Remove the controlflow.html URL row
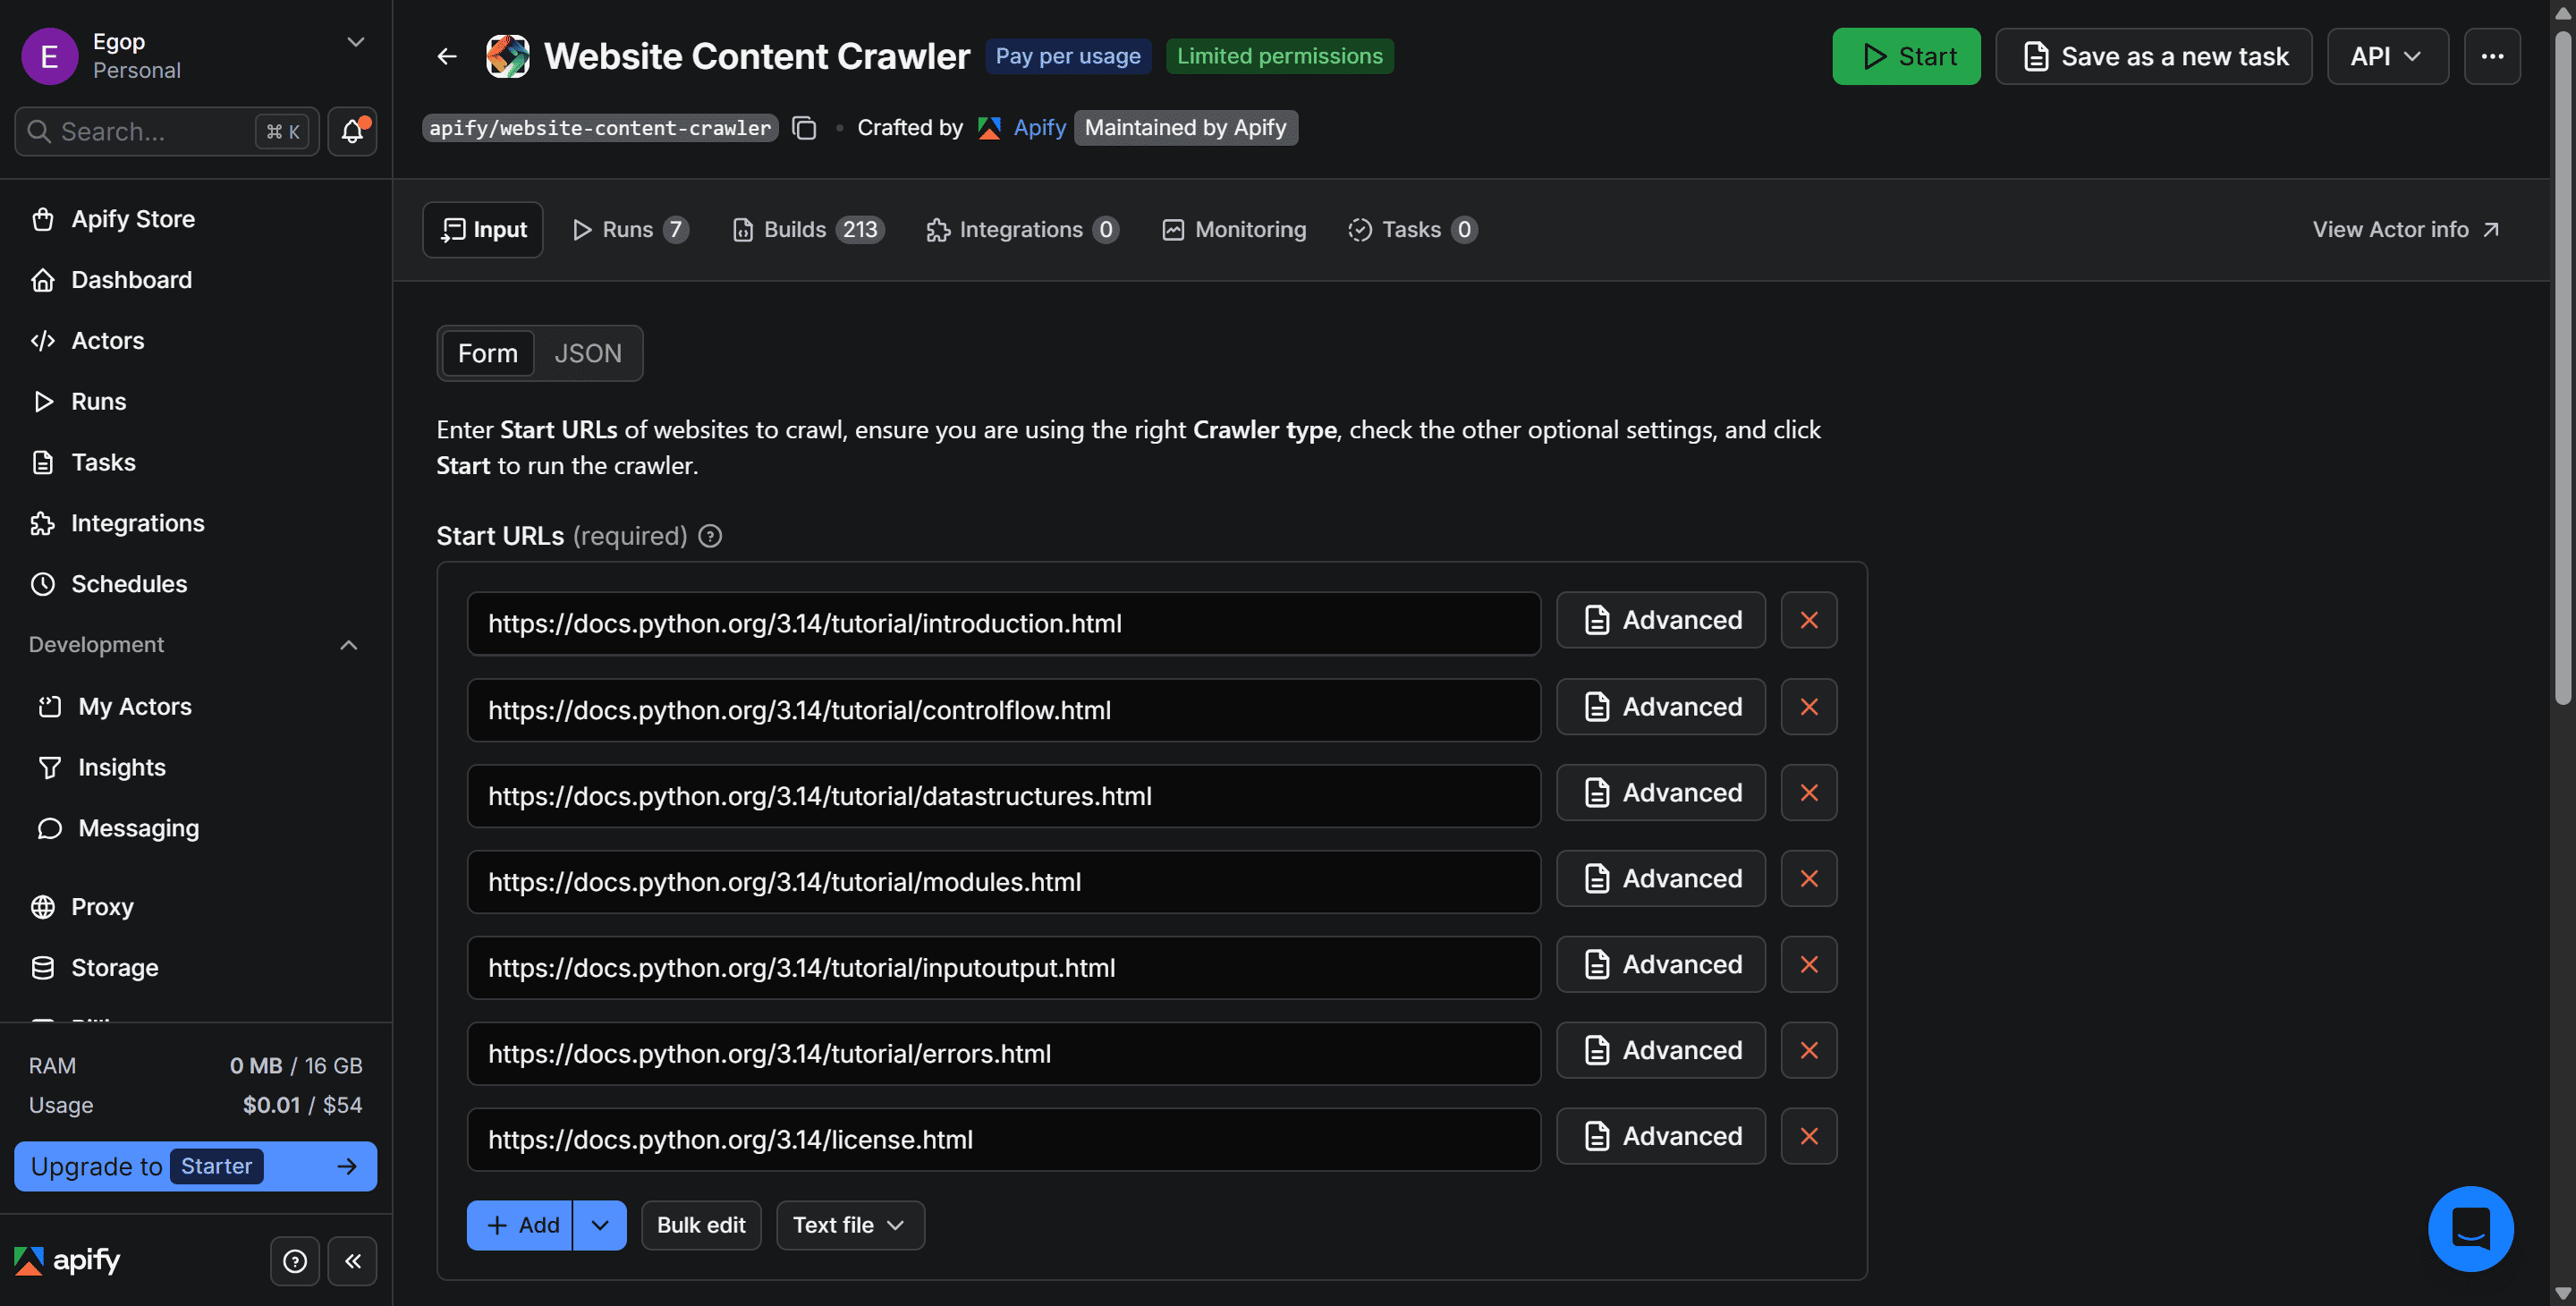2576x1306 pixels. pos(1809,706)
